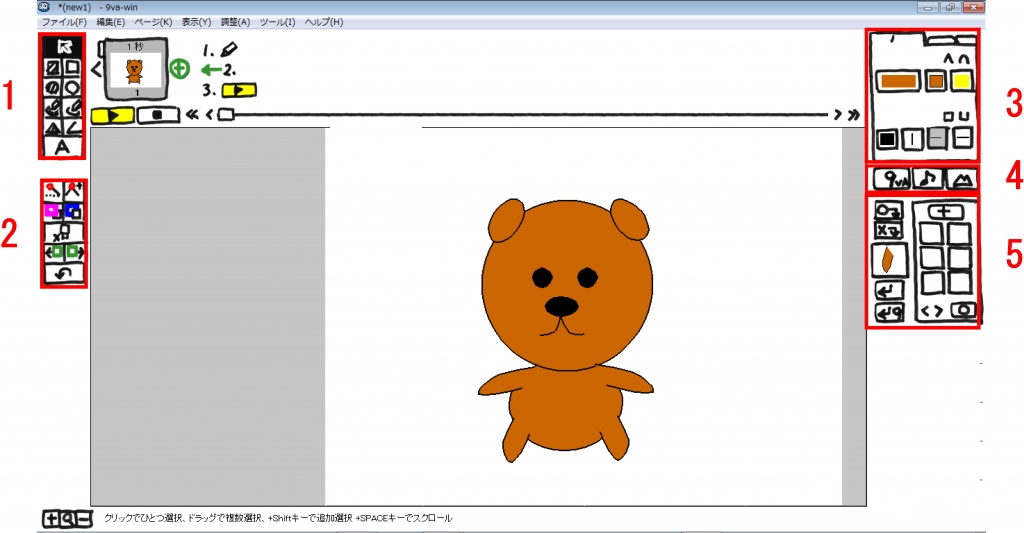1024x533 pixels.
Task: Click the curved undo arrow icon
Action: click(64, 272)
